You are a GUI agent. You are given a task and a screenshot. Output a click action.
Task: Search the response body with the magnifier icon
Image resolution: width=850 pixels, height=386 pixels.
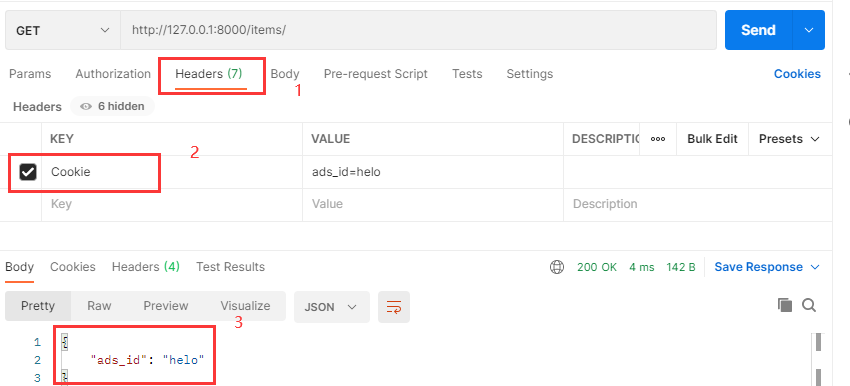pos(809,305)
